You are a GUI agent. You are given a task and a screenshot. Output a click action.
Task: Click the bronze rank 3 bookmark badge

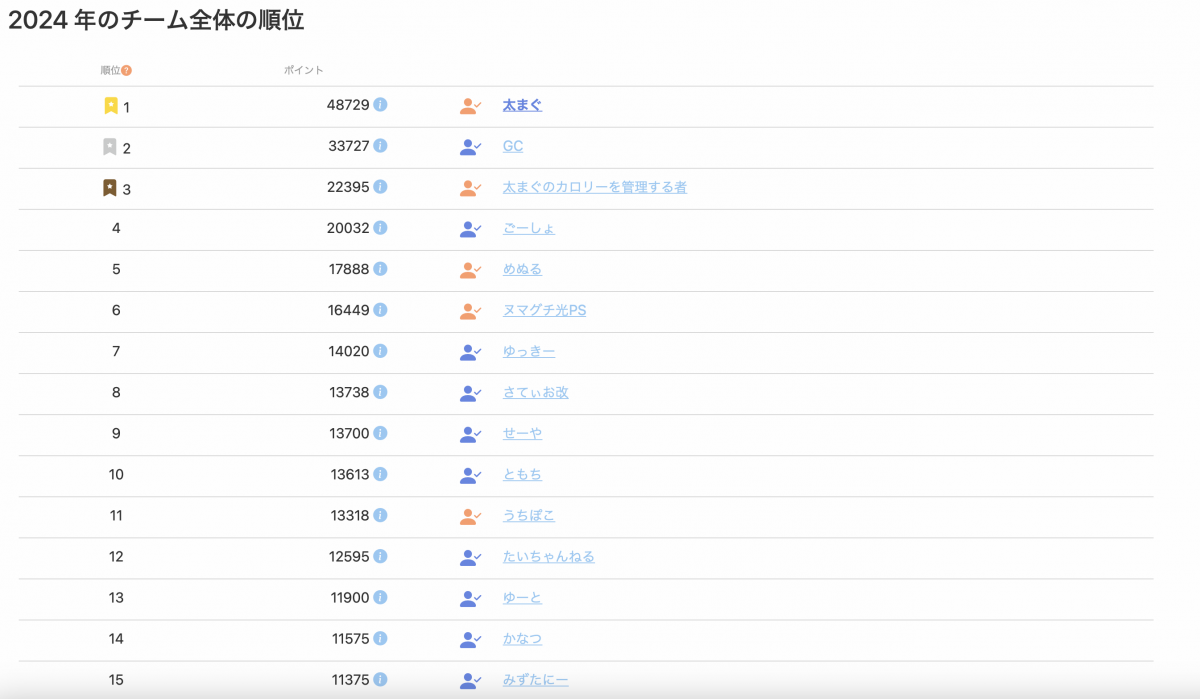[110, 188]
